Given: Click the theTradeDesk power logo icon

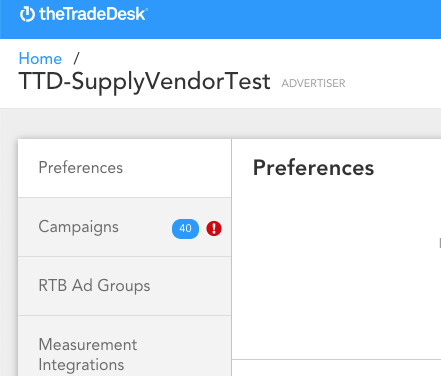Looking at the screenshot, I should 27,14.
